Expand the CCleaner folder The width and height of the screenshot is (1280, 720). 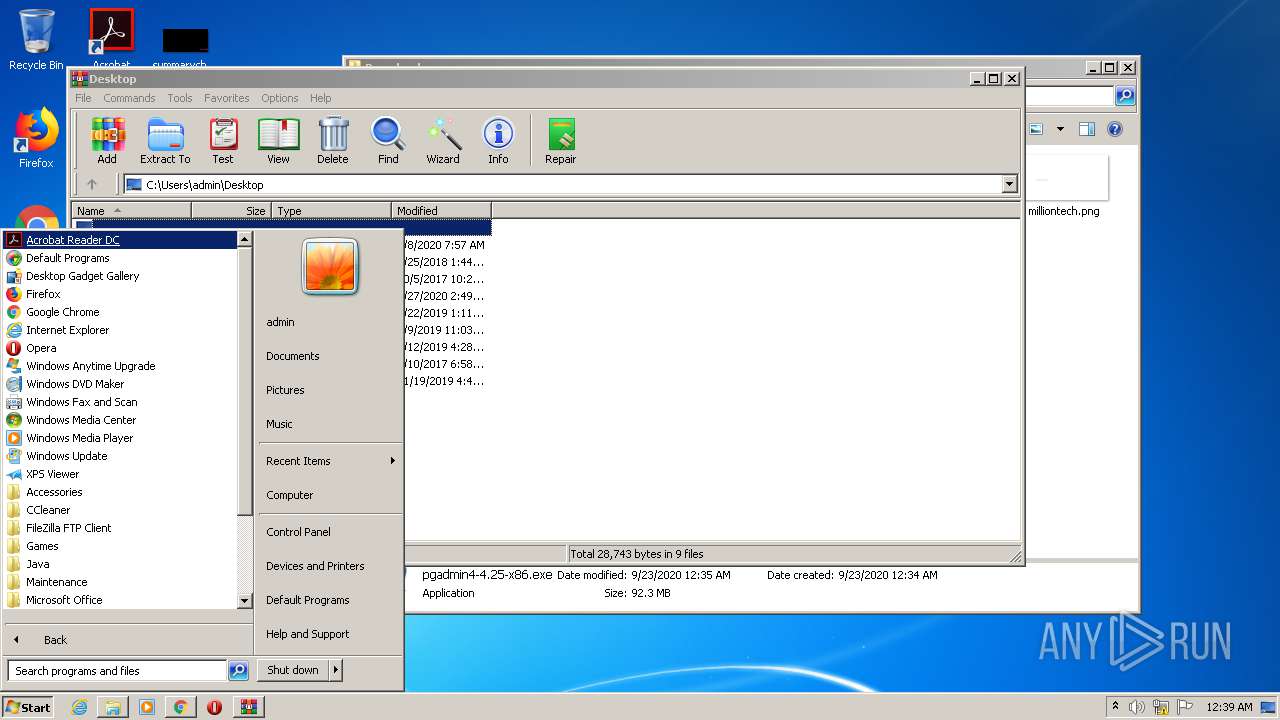[120, 510]
